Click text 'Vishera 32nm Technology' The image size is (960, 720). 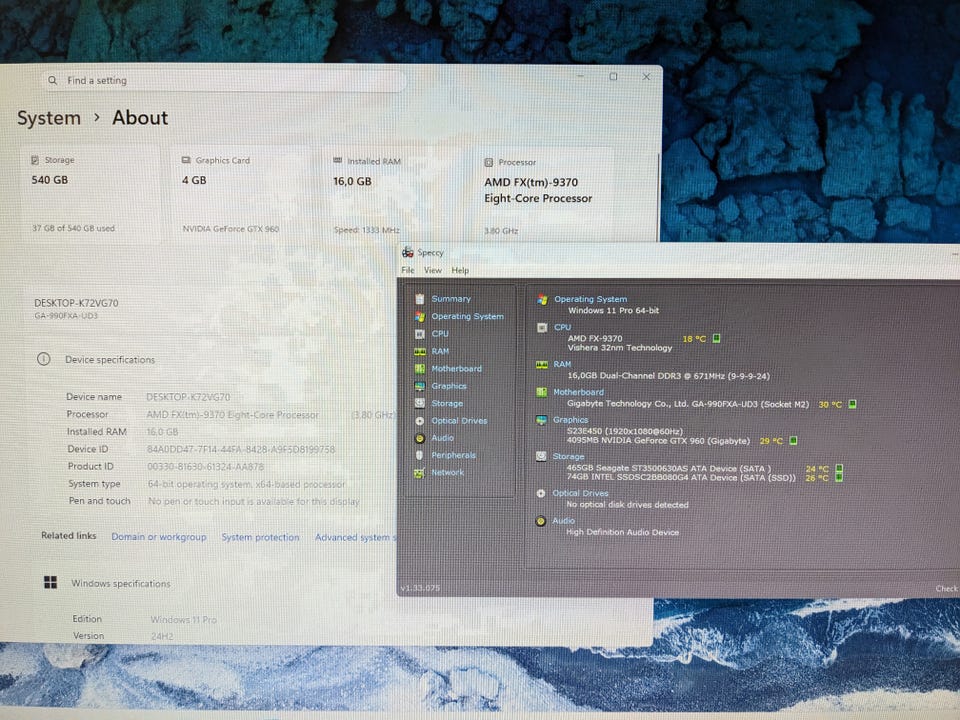[x=620, y=348]
